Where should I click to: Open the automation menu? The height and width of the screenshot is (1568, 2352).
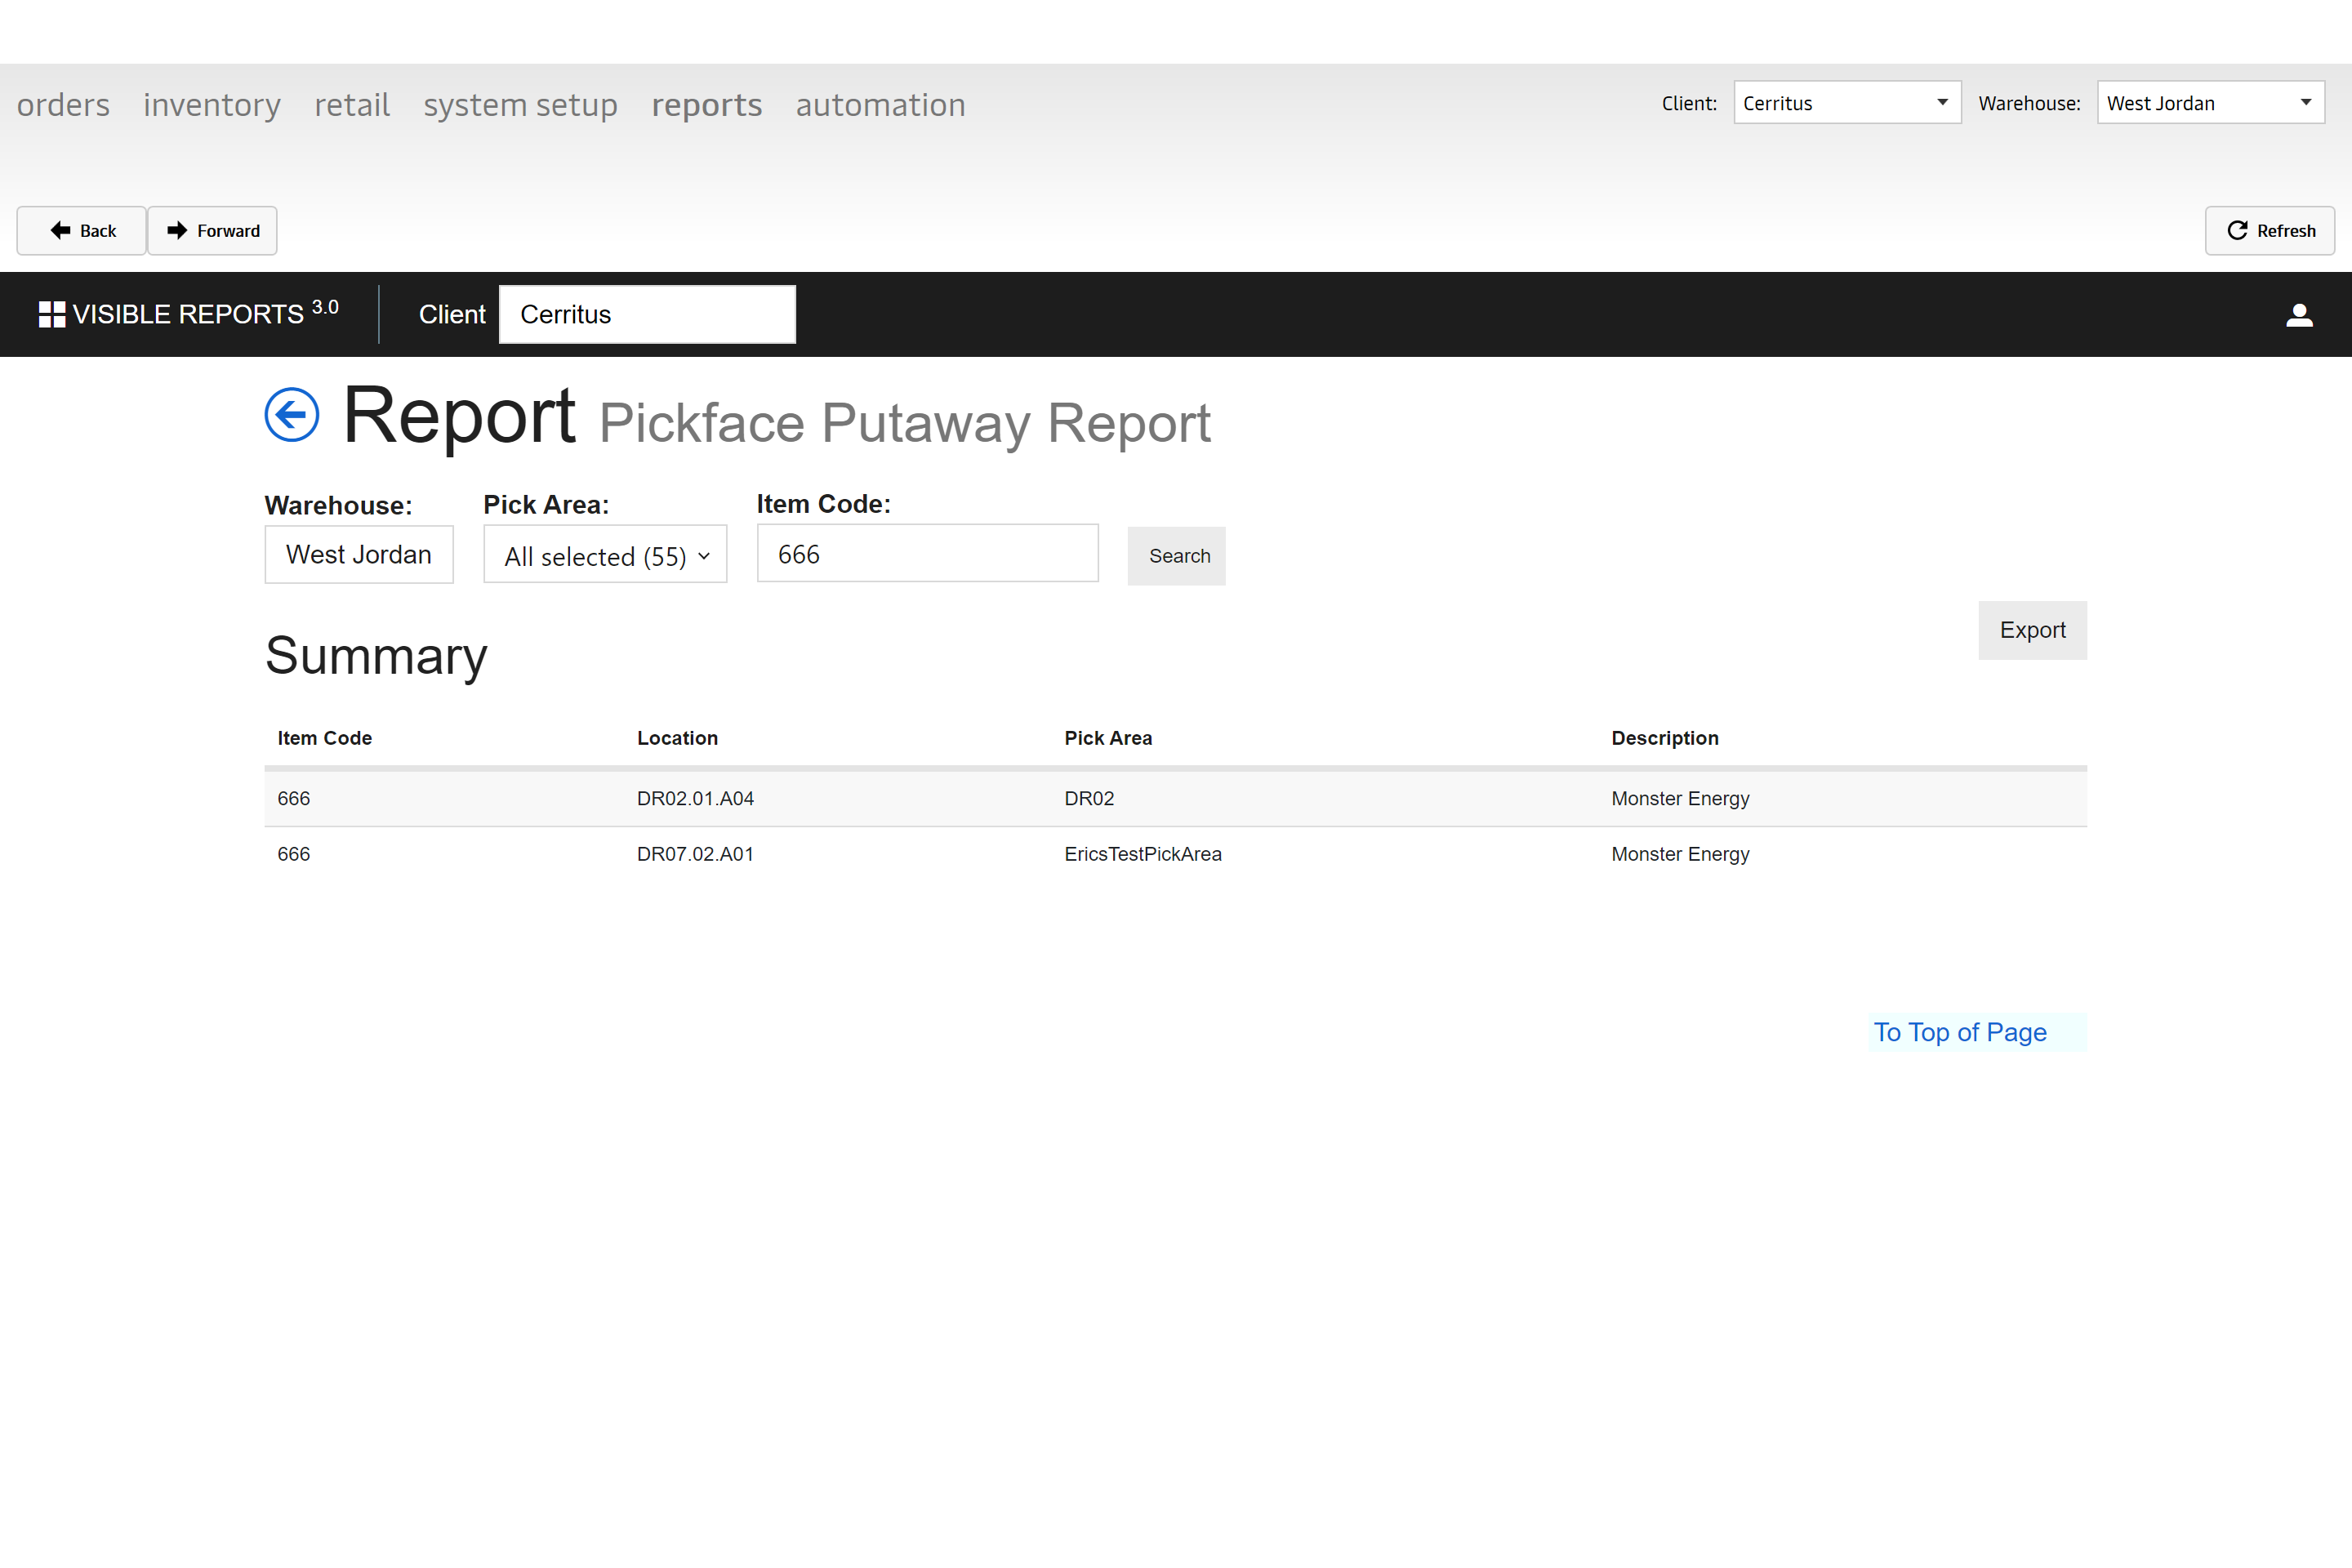(881, 104)
